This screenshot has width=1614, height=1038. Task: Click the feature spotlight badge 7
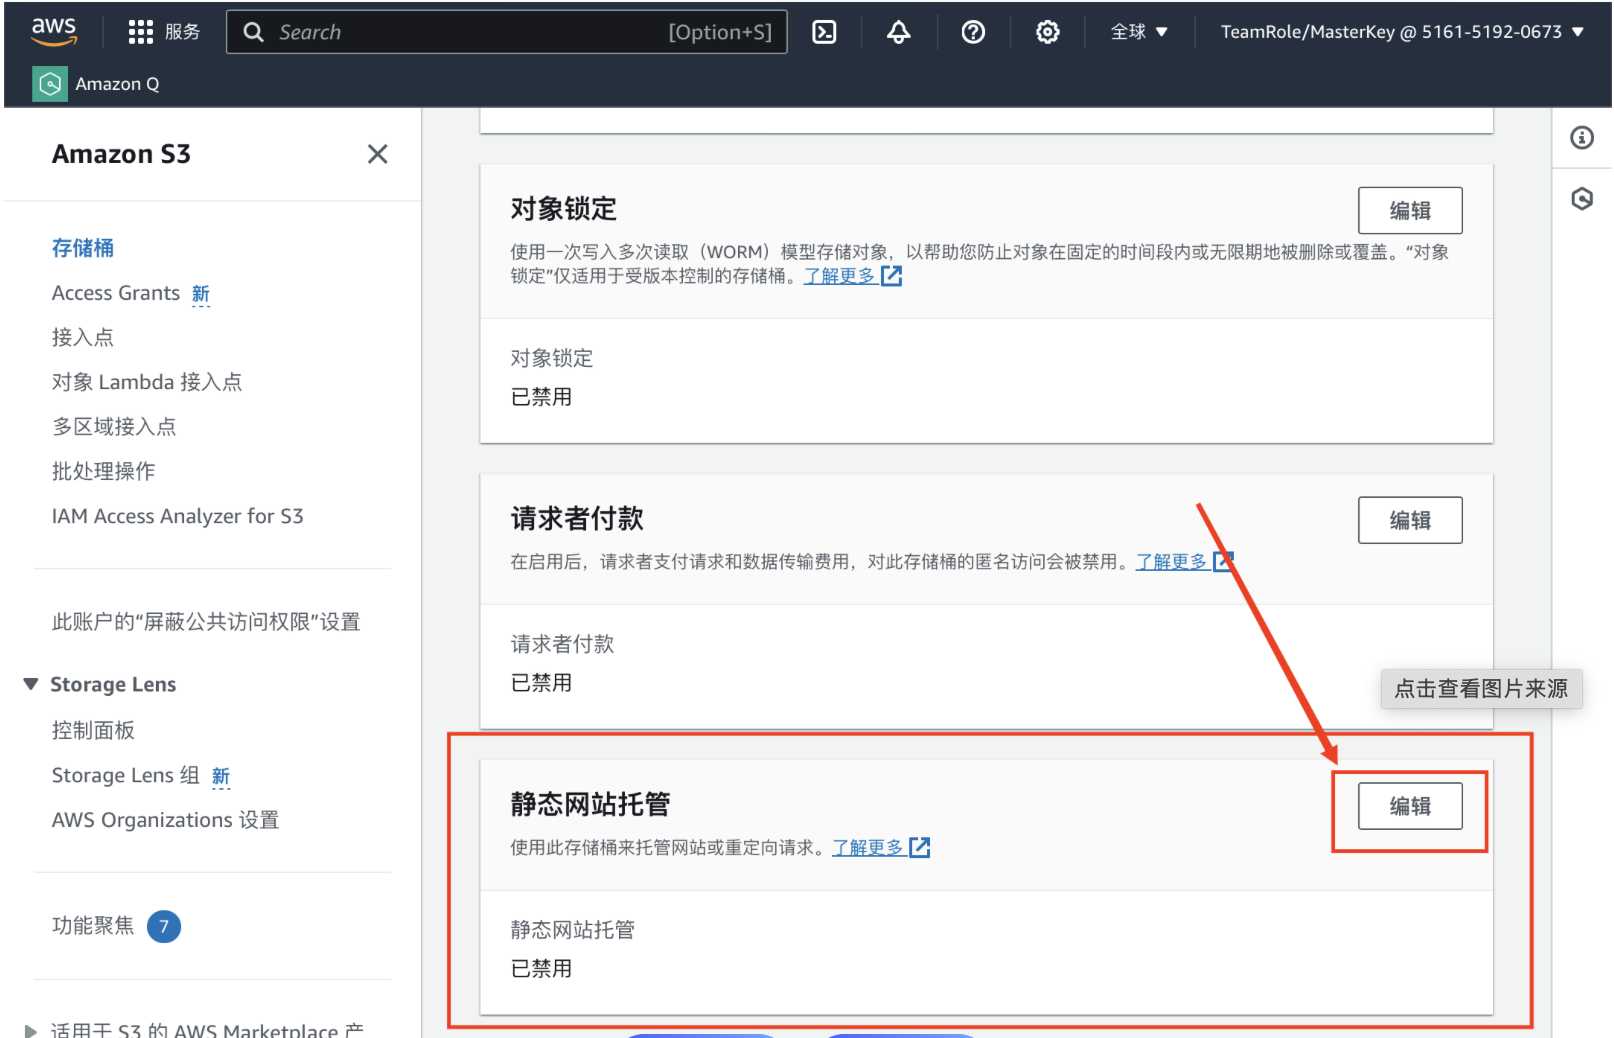(x=164, y=927)
